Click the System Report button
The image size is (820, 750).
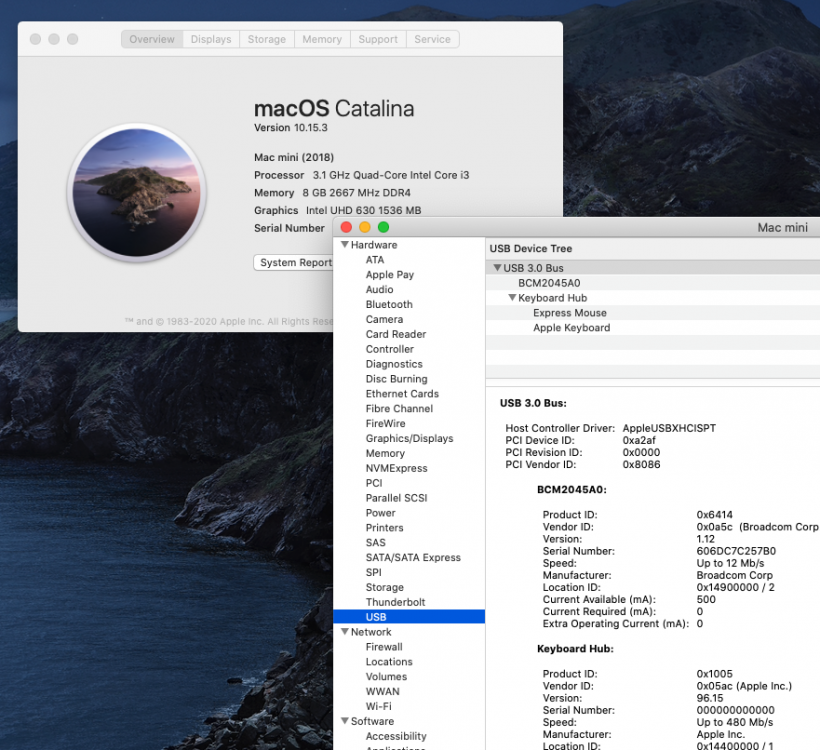pos(294,263)
